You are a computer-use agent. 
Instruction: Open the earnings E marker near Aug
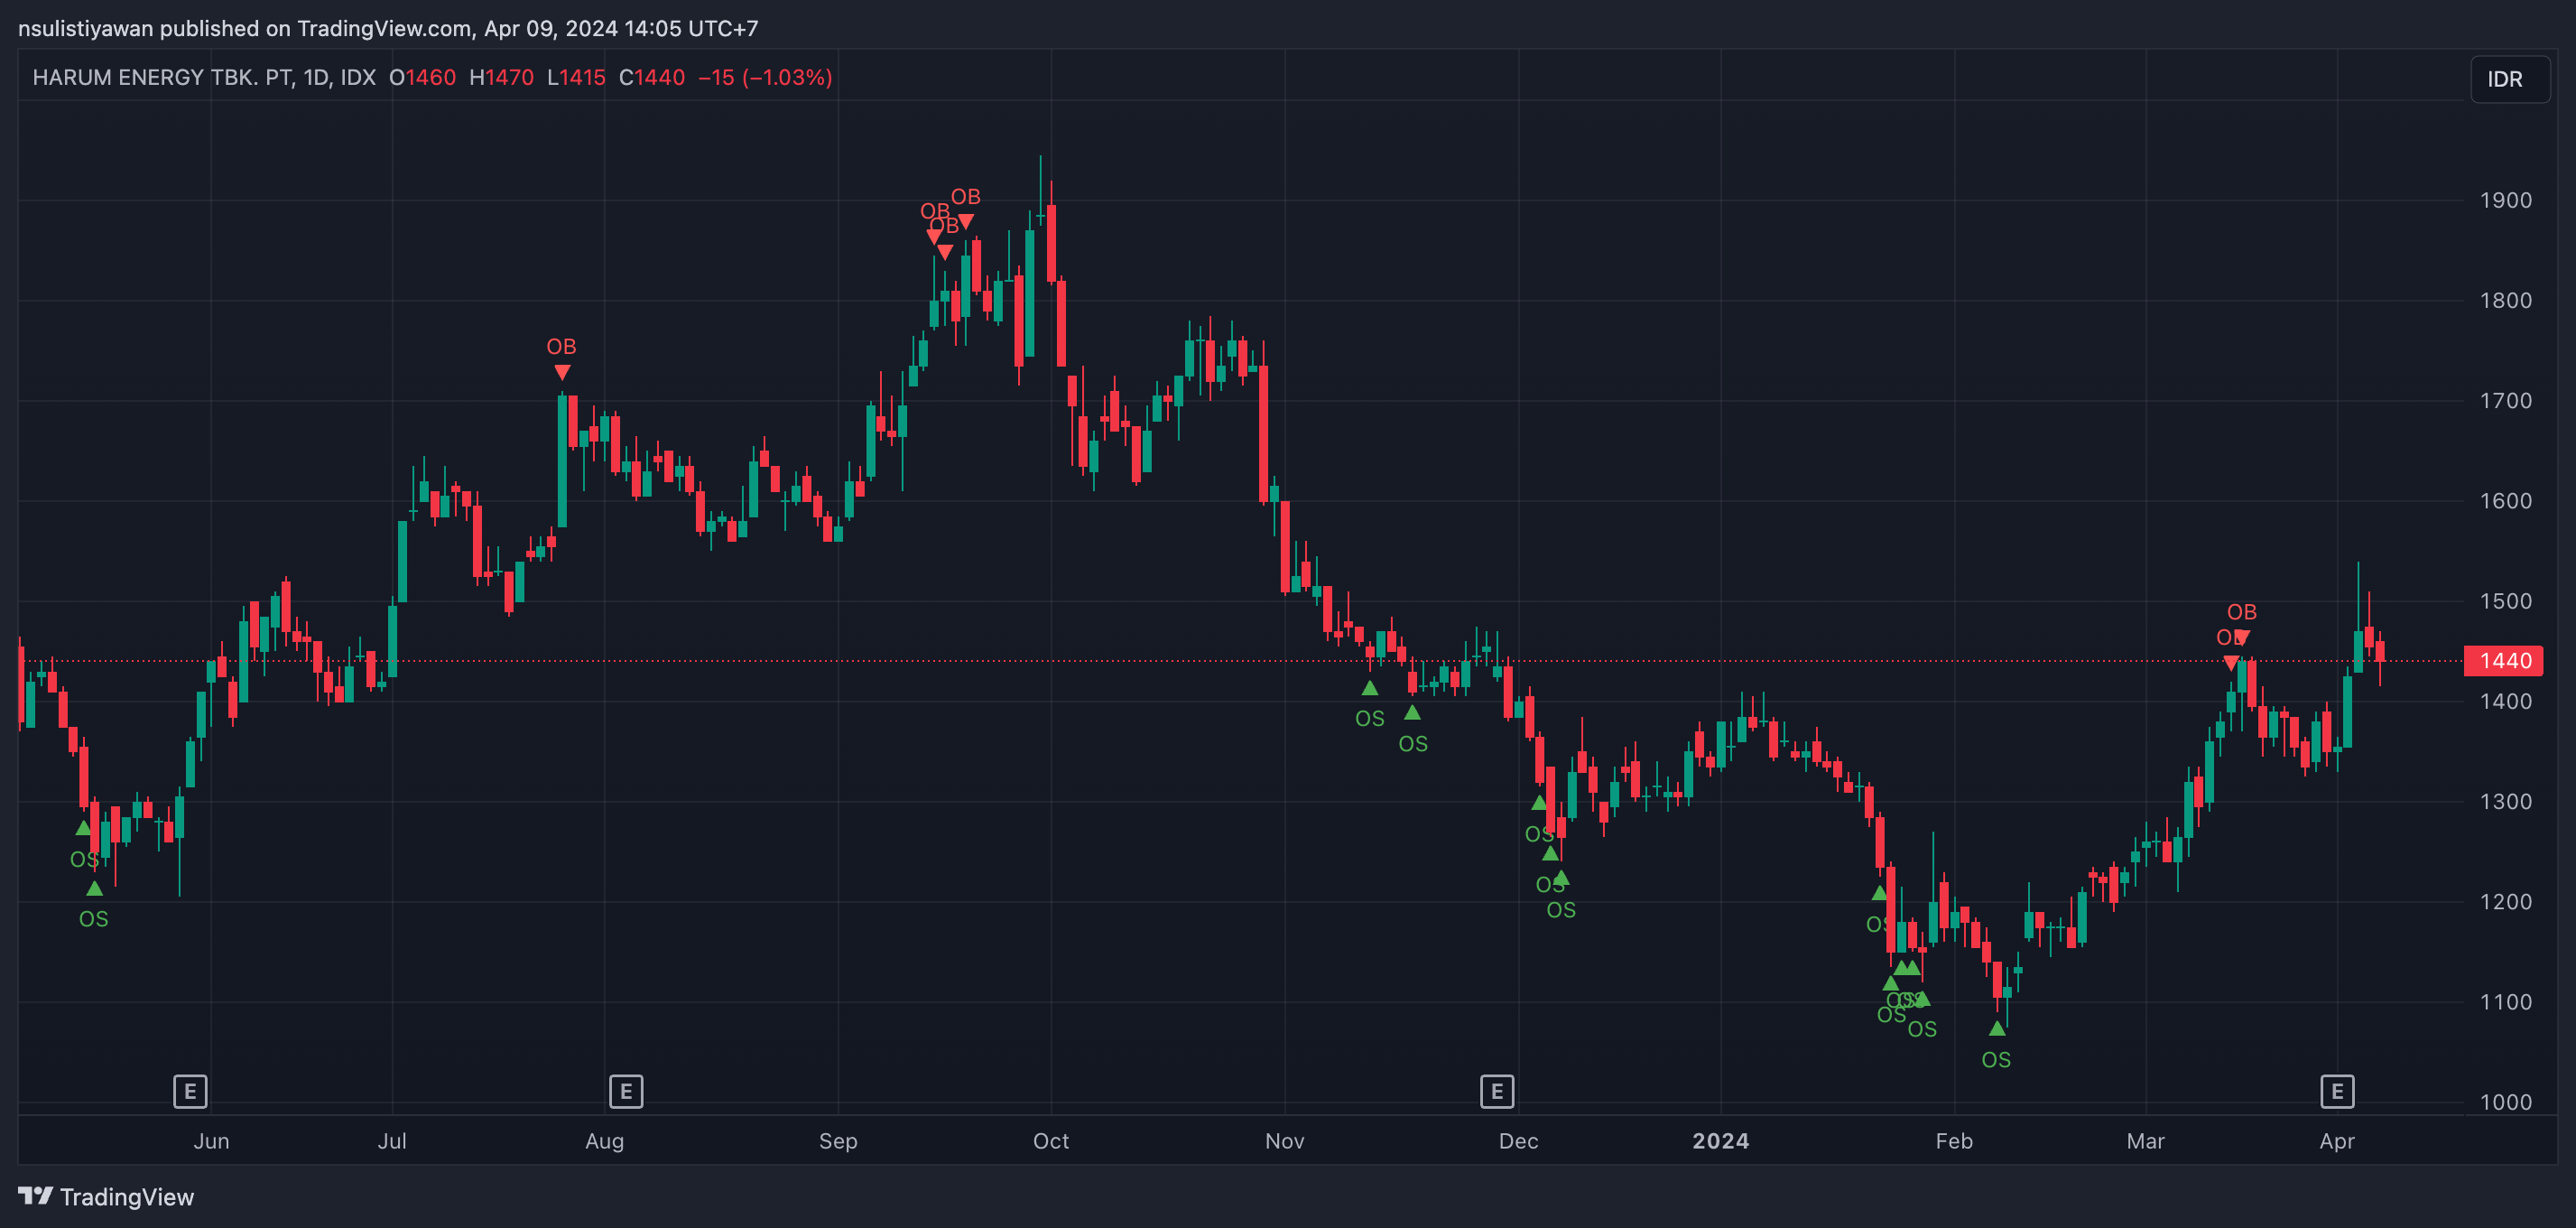[x=626, y=1091]
